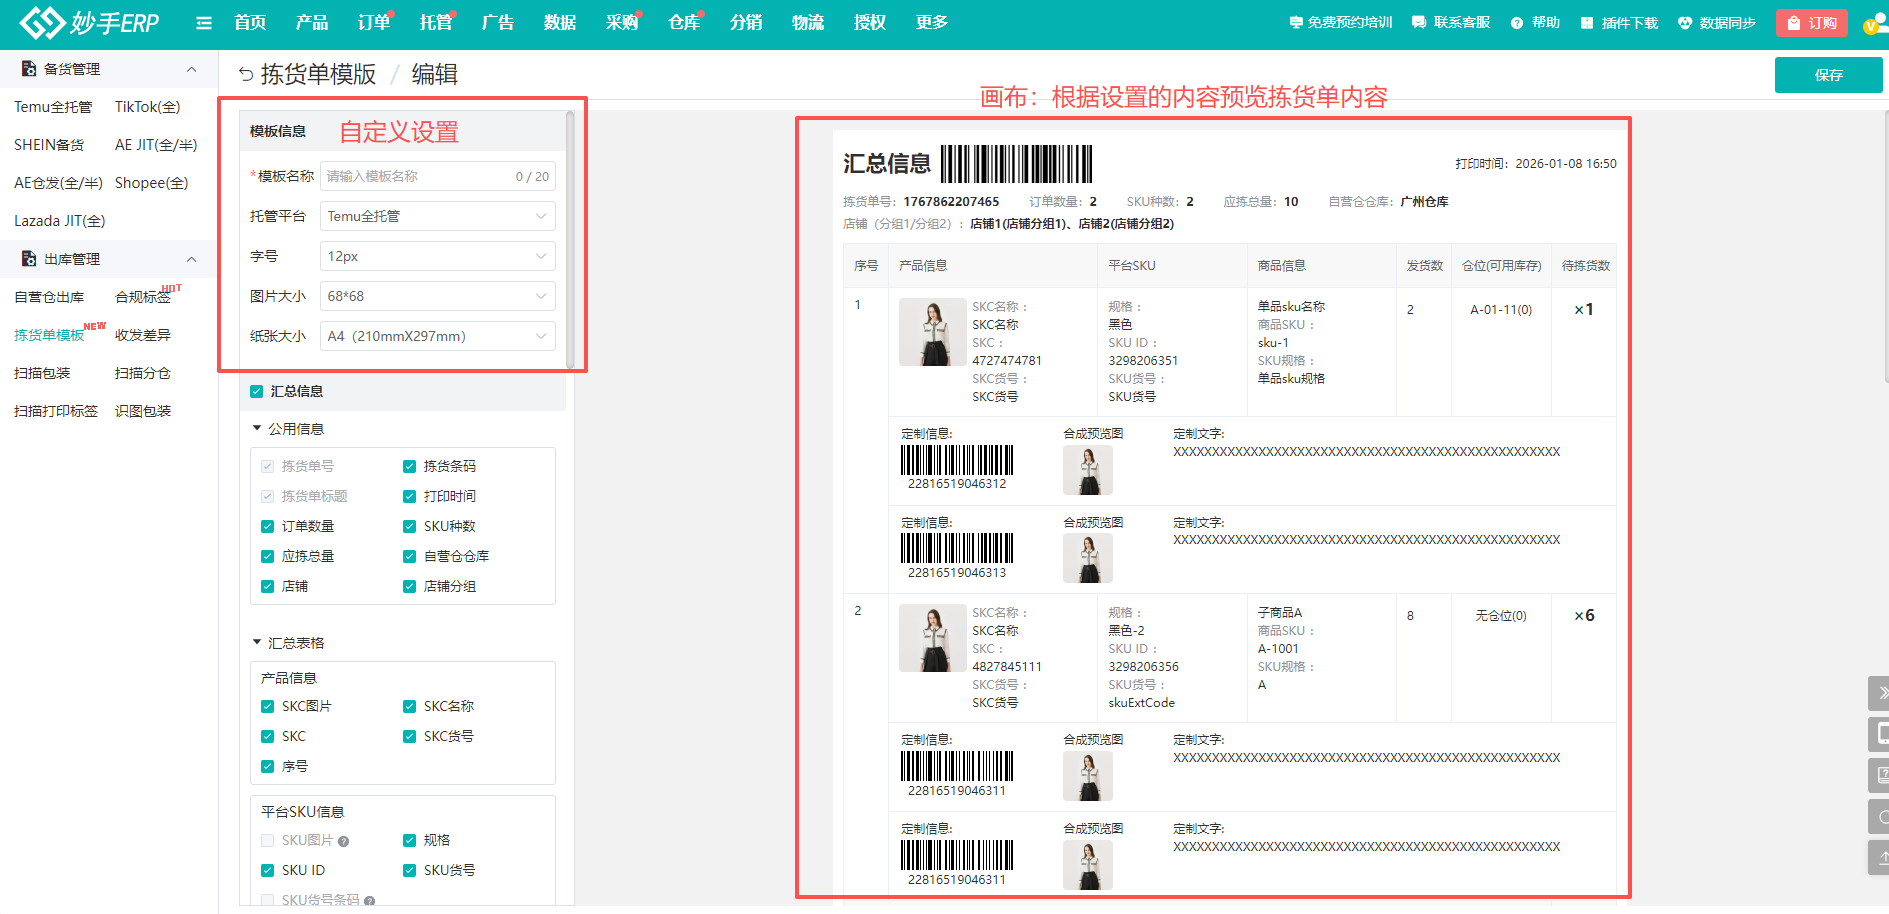Uncheck the 拣货条码 checkbox
The width and height of the screenshot is (1889, 914).
pos(409,466)
